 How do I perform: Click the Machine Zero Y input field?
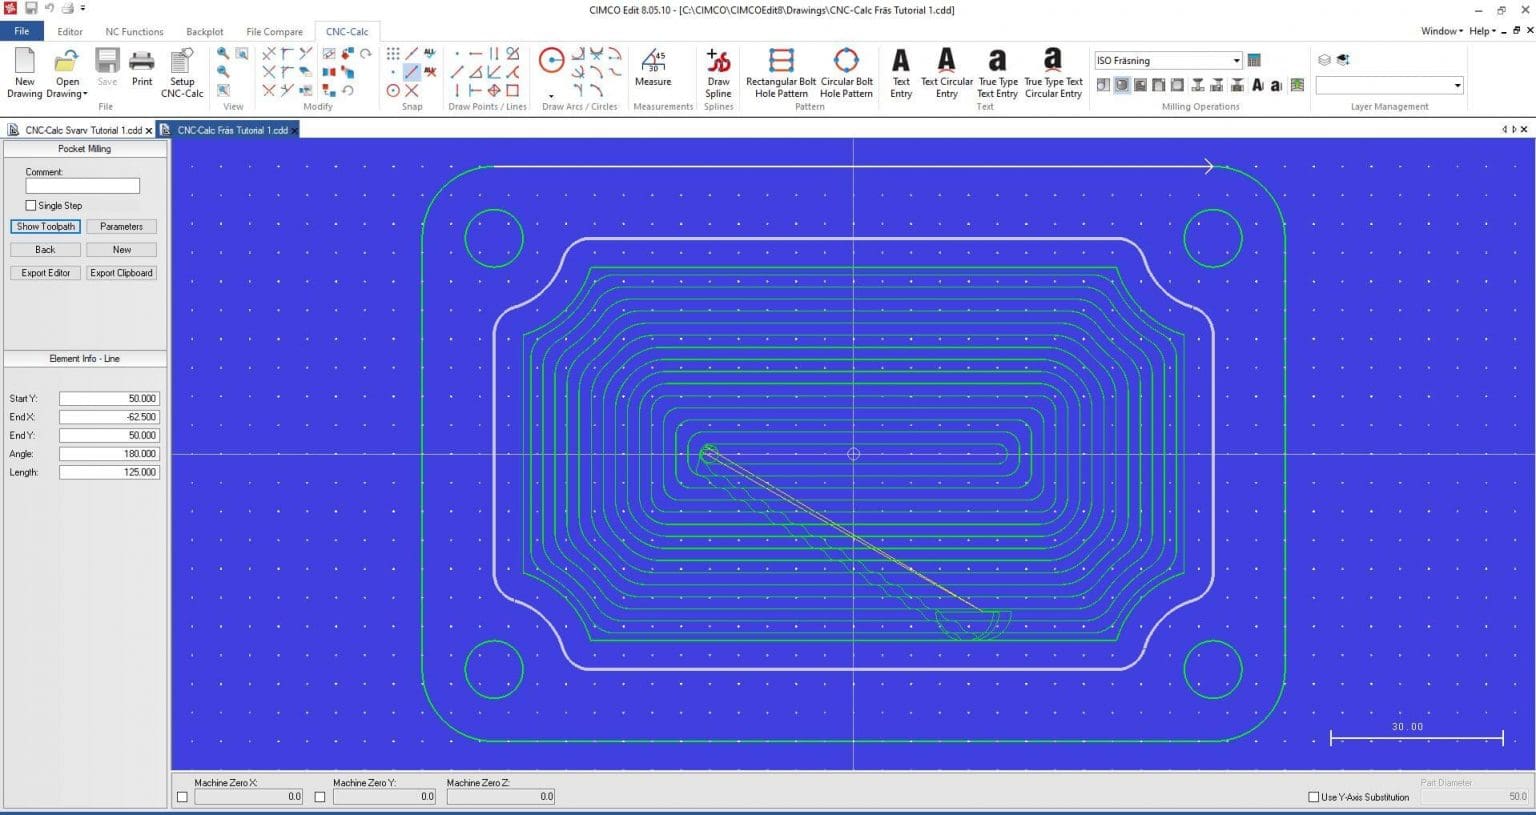(384, 796)
